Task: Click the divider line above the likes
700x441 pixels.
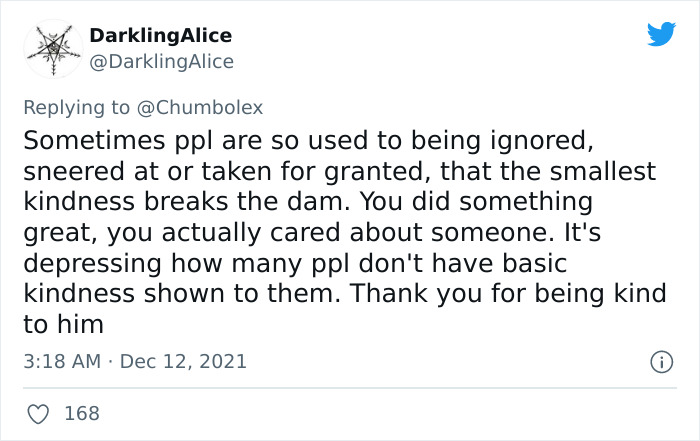Action: coord(349,387)
